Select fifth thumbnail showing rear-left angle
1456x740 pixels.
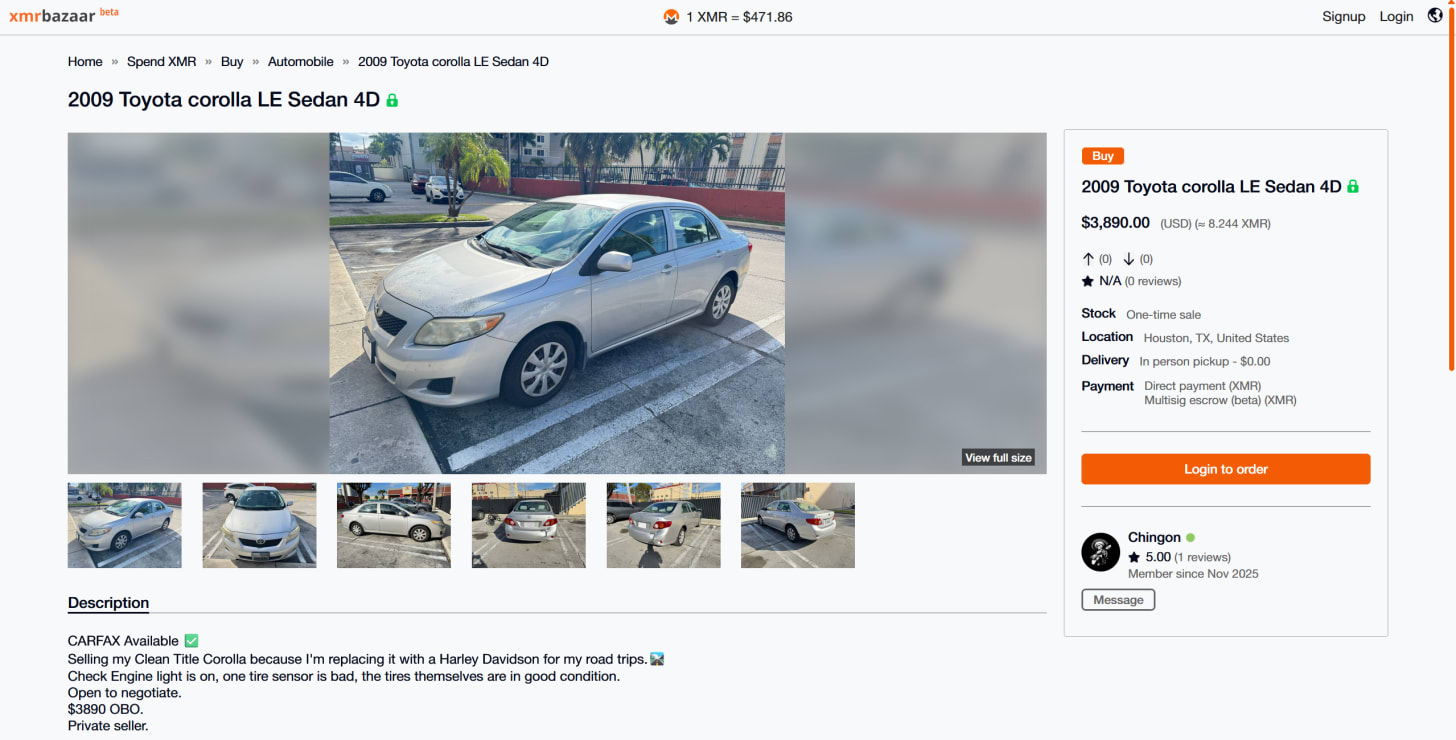[x=663, y=525]
